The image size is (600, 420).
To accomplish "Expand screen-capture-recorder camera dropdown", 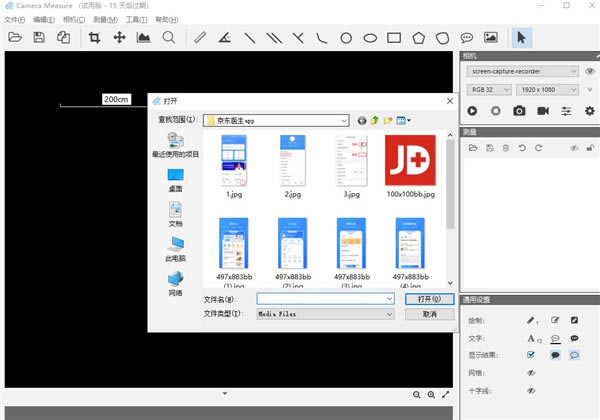I will (x=572, y=71).
